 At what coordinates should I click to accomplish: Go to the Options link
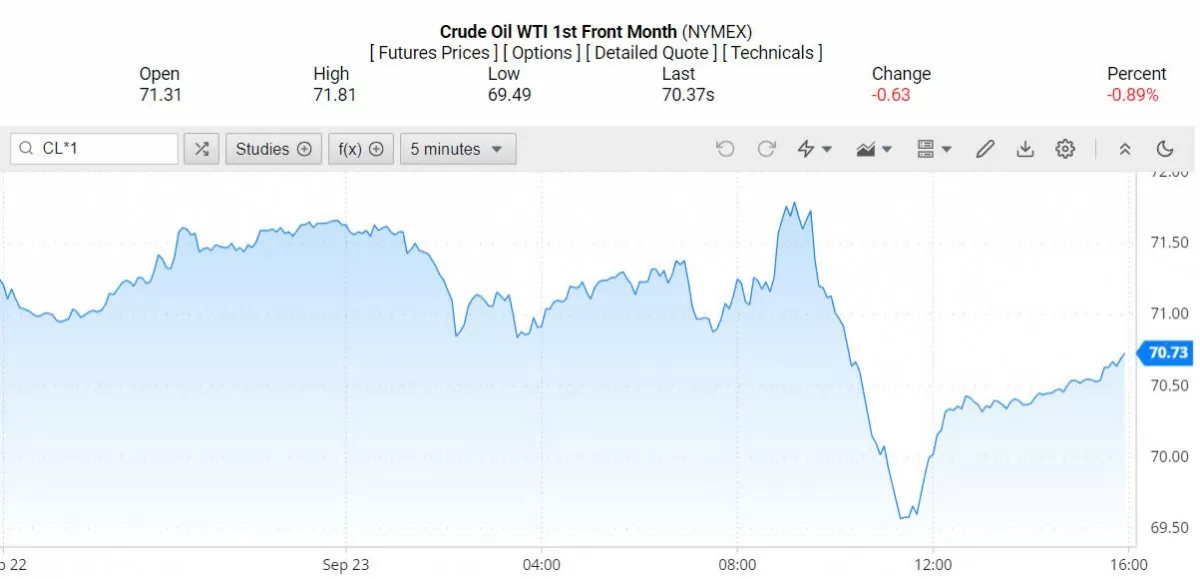pyautogui.click(x=541, y=52)
